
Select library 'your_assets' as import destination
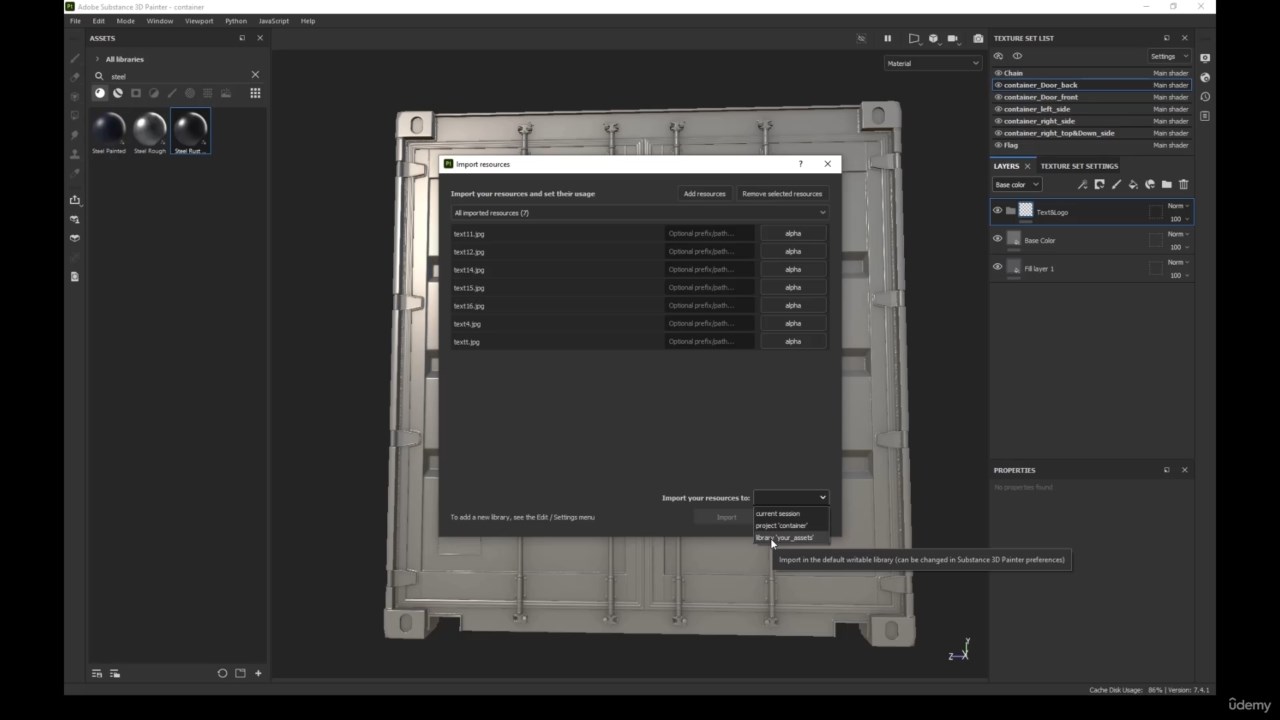tap(785, 538)
